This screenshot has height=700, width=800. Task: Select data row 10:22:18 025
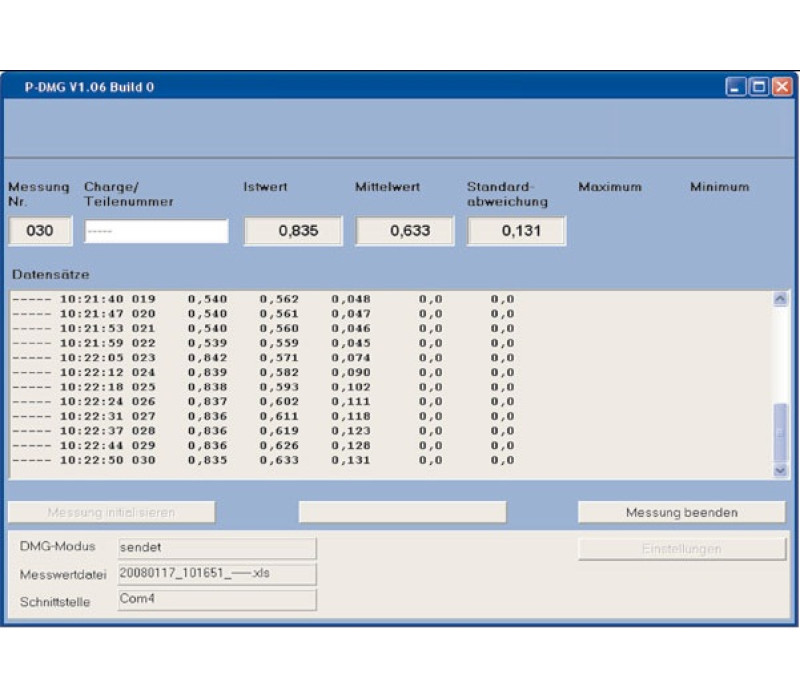tap(263, 387)
